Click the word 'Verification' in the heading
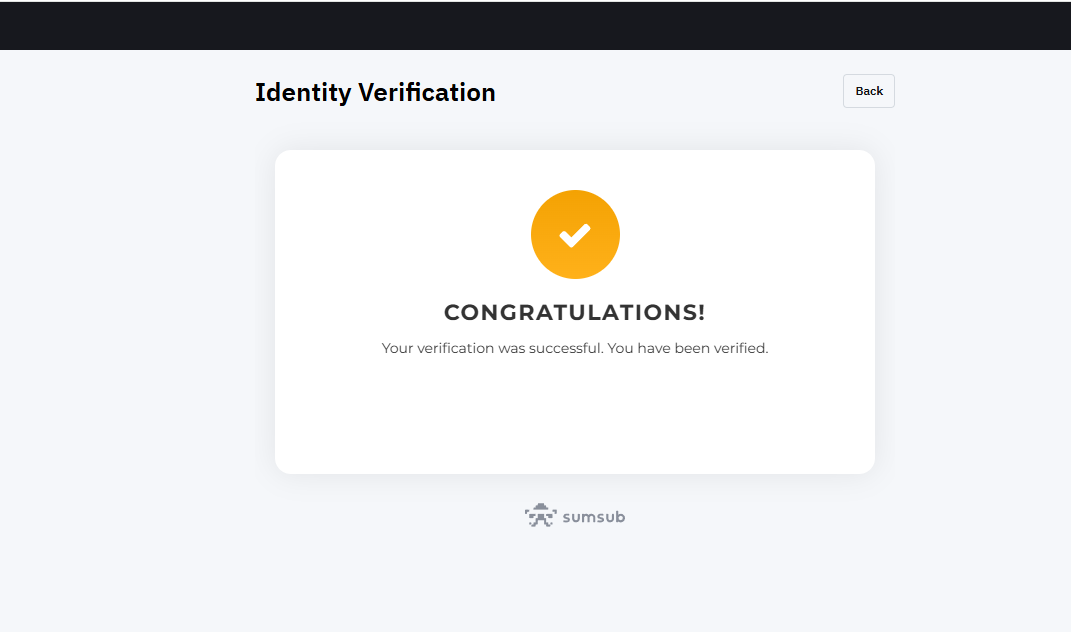1071x632 pixels. [427, 92]
